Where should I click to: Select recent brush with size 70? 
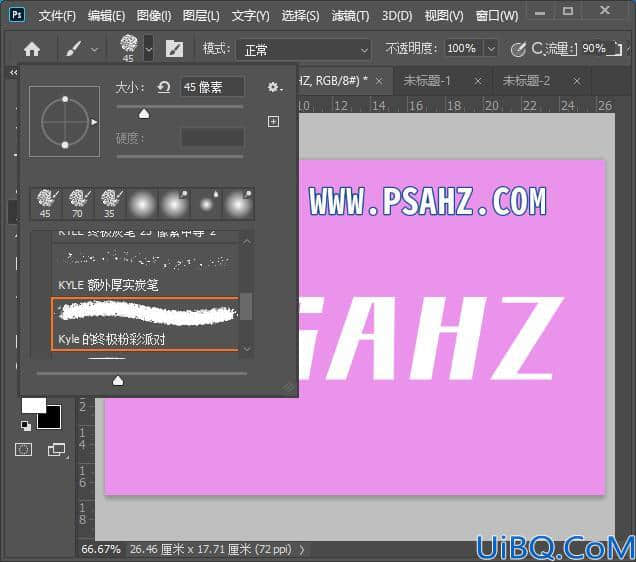pyautogui.click(x=78, y=204)
